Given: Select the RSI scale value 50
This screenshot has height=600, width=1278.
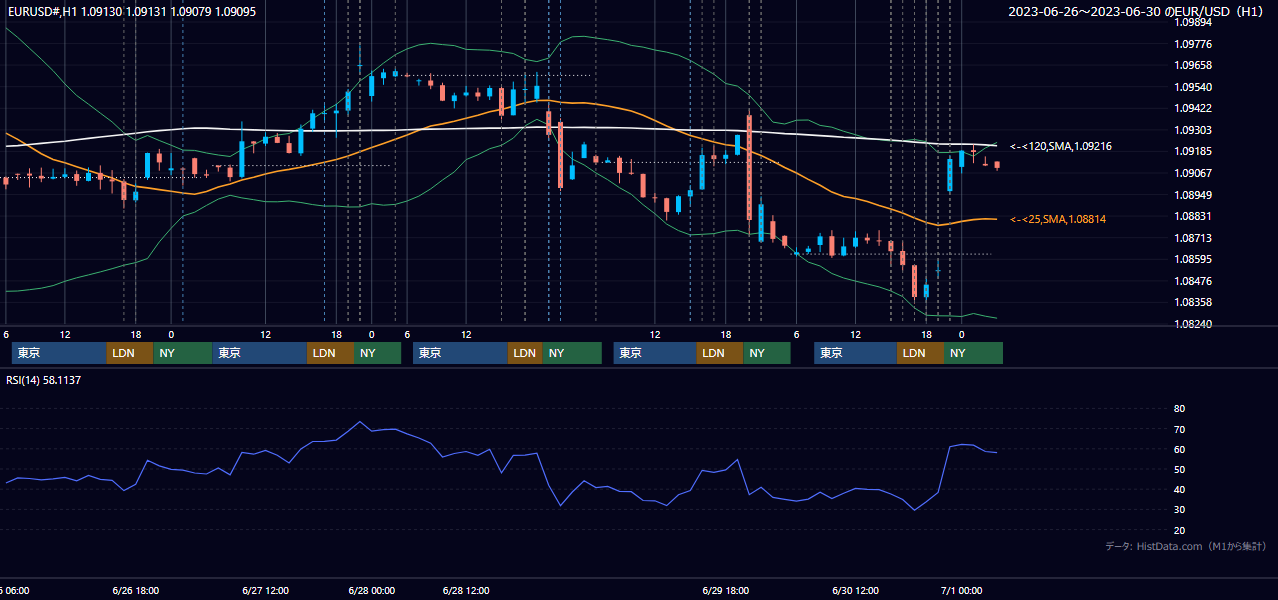Looking at the screenshot, I should 1180,469.
